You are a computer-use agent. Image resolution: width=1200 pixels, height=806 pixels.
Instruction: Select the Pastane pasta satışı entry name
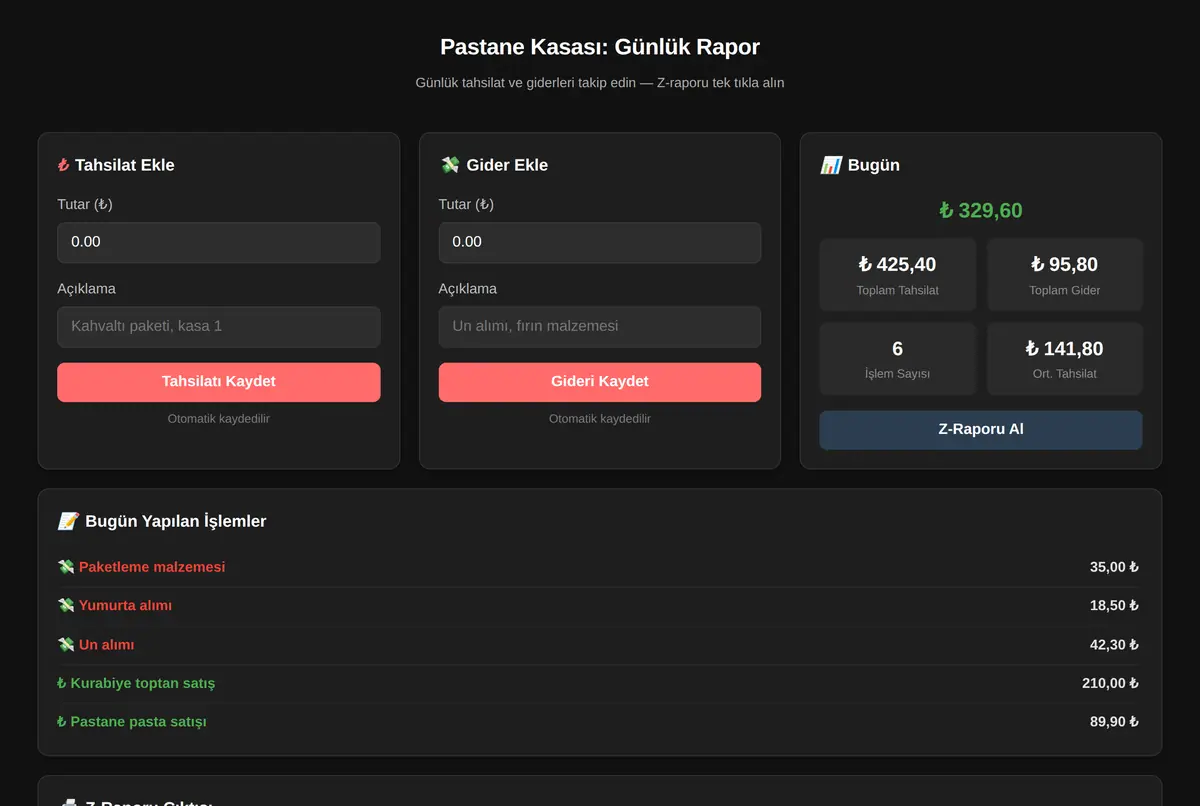click(x=139, y=722)
